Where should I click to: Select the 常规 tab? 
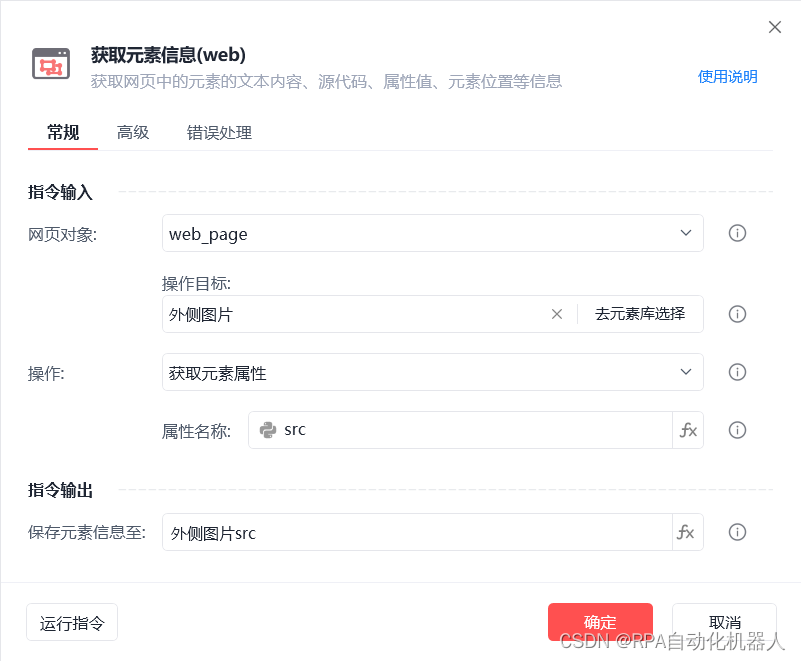63,132
